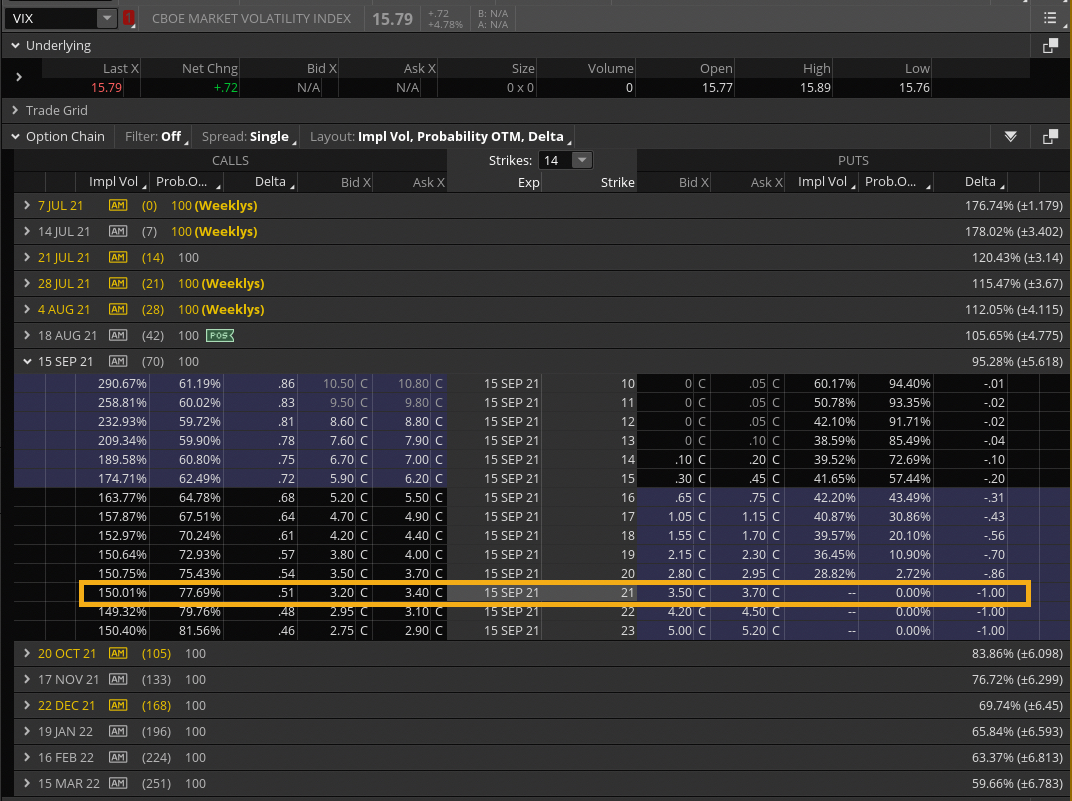Click the red clipboard link icon beside VIX
Viewport: 1072px width, 801px height.
(129, 18)
